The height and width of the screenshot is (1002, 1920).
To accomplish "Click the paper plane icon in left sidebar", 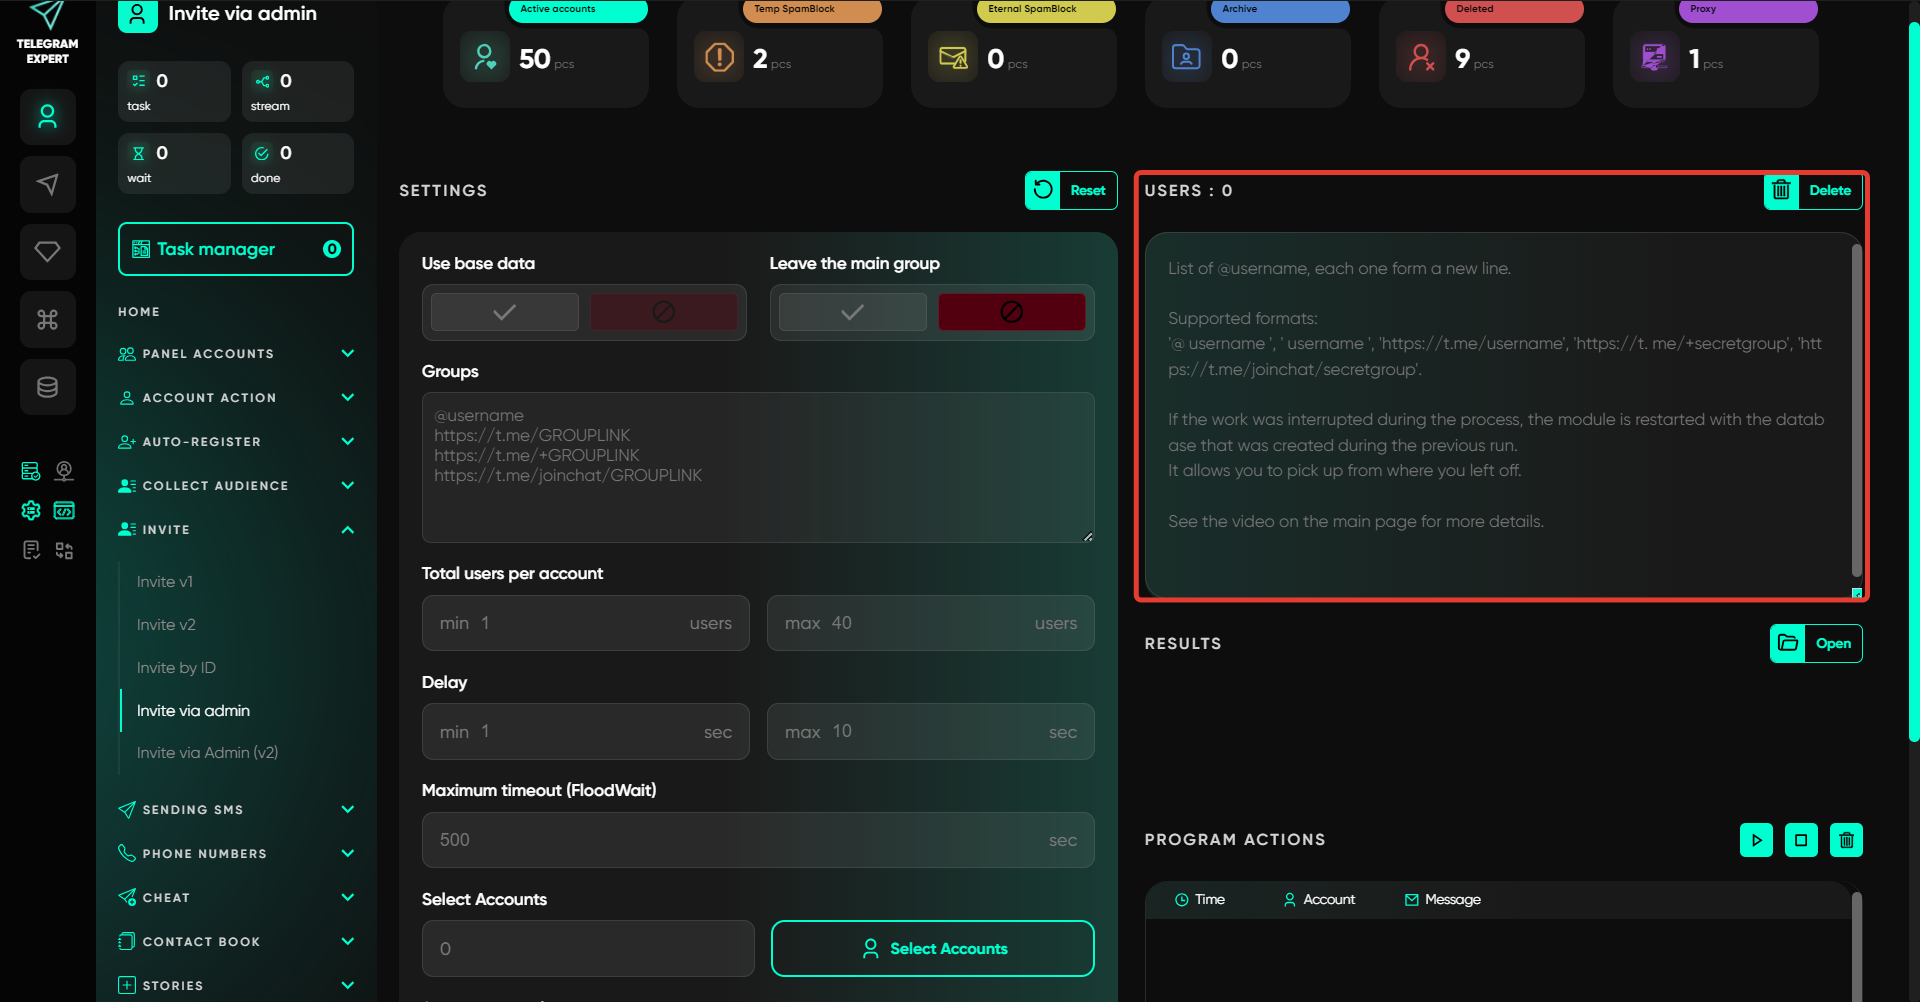I will click(47, 184).
